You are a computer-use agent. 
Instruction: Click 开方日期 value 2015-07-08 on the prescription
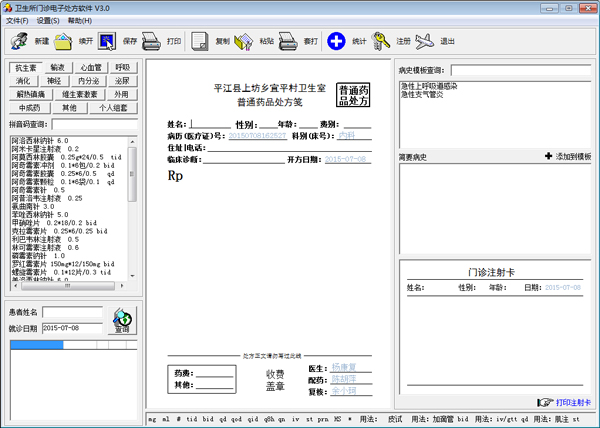click(346, 159)
